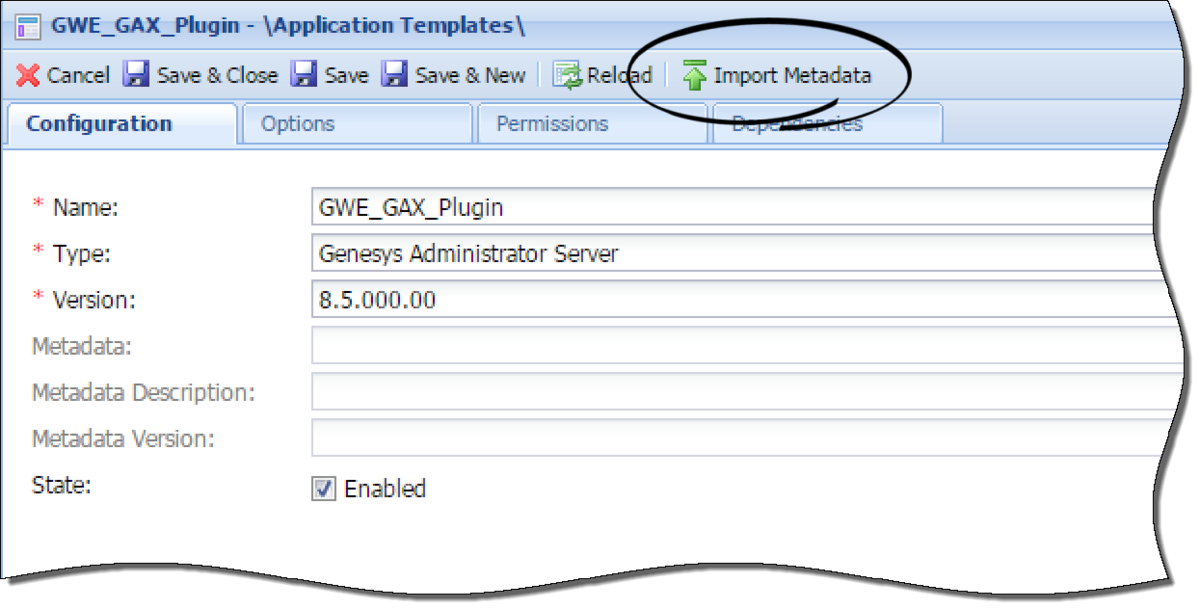Open the Permissions tab

point(591,124)
